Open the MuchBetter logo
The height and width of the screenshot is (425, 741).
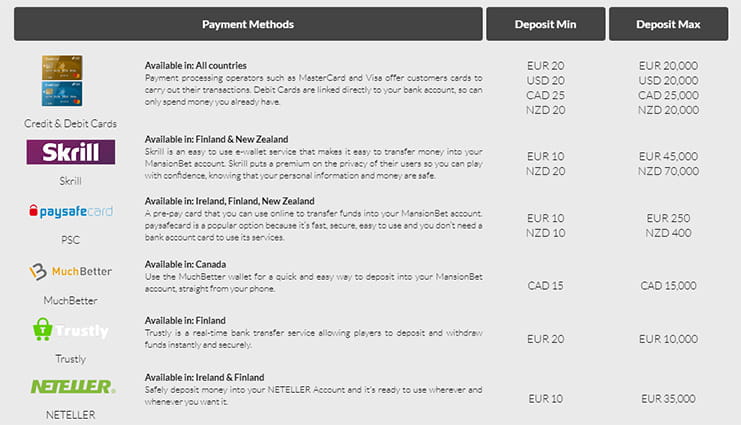pyautogui.click(x=70, y=271)
